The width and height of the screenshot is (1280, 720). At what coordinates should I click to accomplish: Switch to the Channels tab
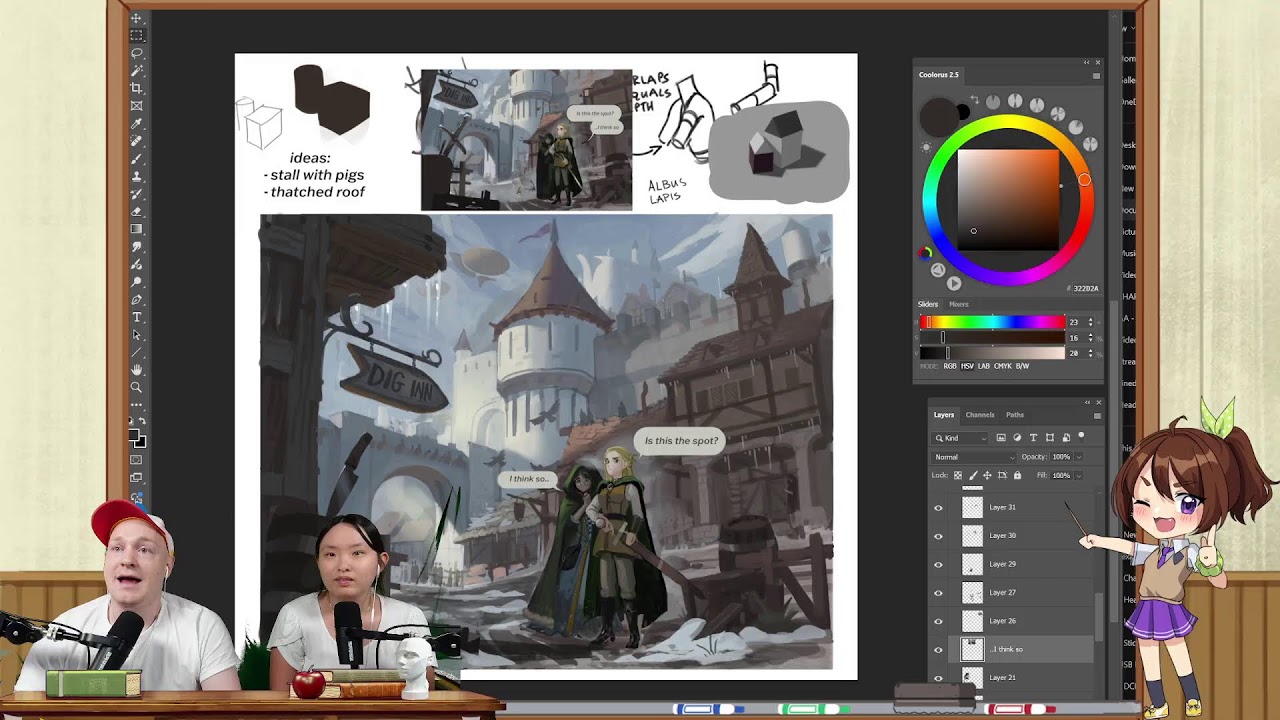[x=980, y=415]
